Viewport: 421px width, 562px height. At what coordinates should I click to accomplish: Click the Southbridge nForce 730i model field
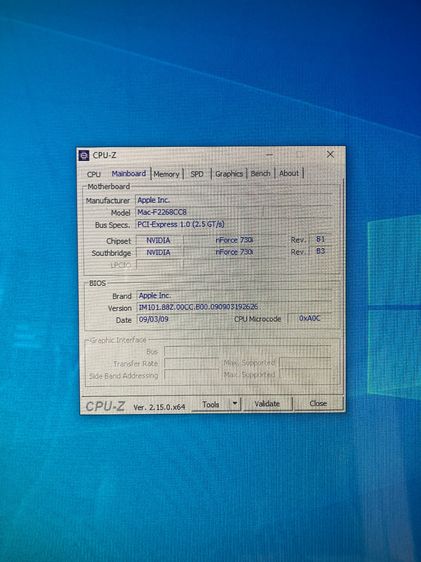click(x=234, y=252)
